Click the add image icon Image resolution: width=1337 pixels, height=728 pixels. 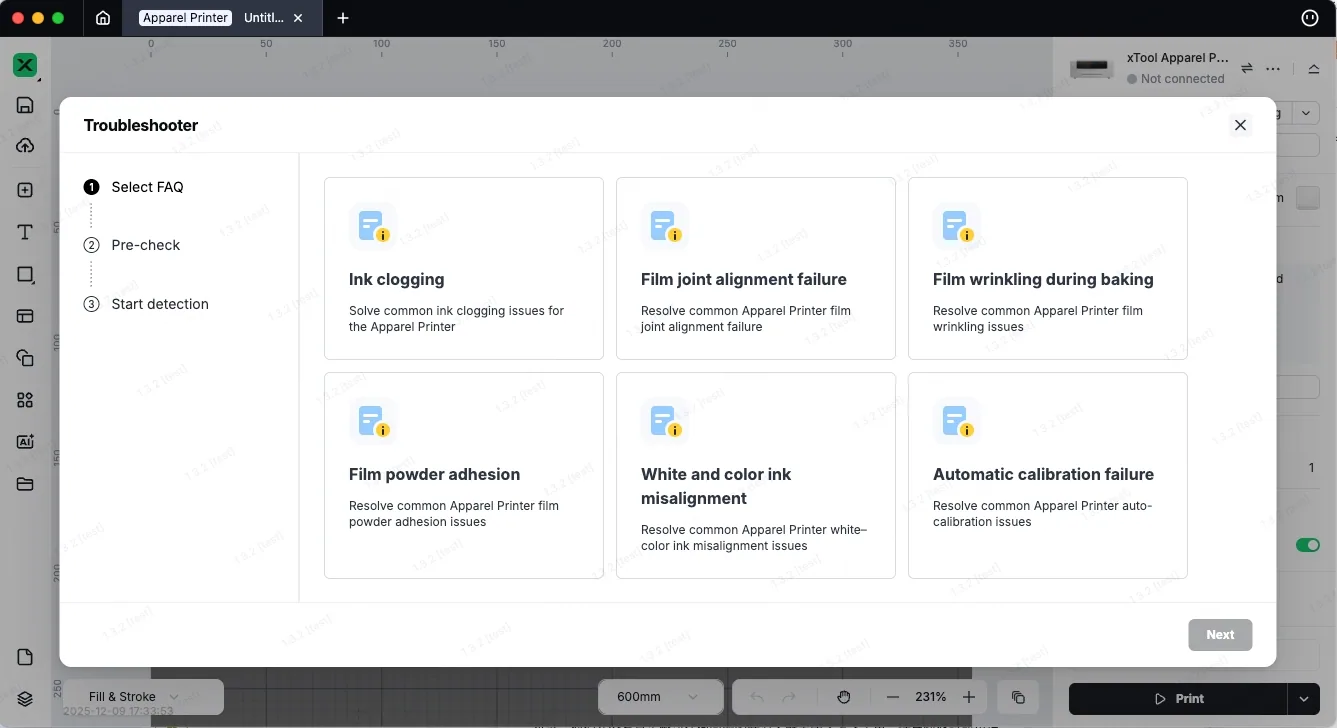click(x=25, y=190)
